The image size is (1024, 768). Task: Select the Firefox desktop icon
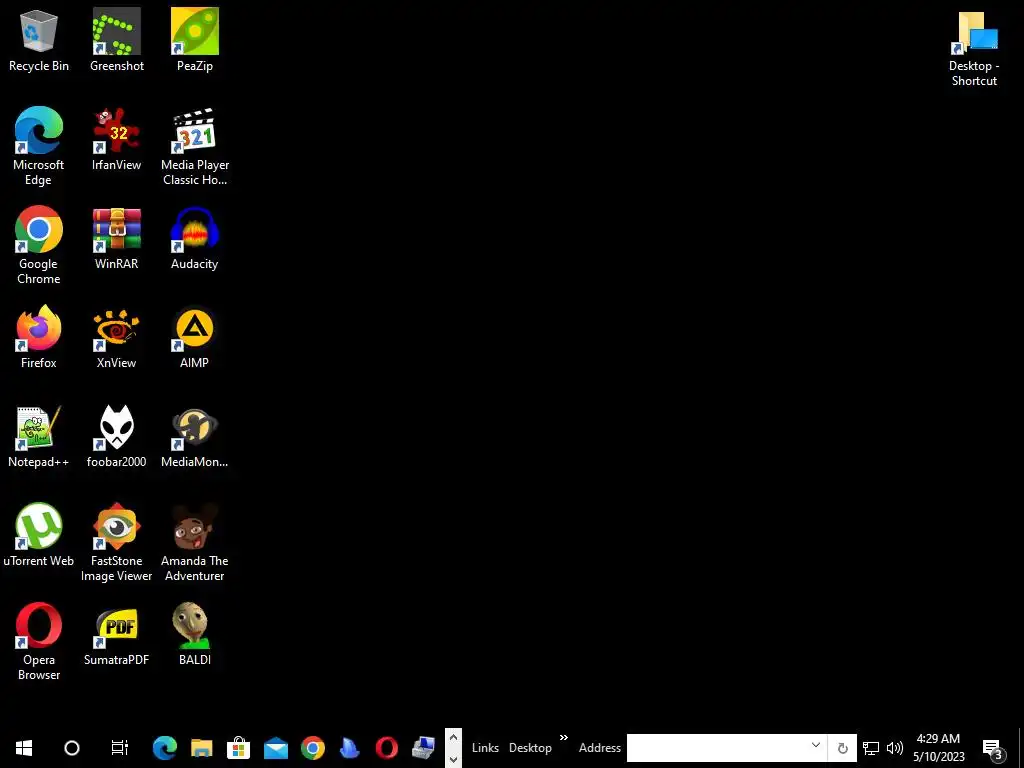point(39,338)
